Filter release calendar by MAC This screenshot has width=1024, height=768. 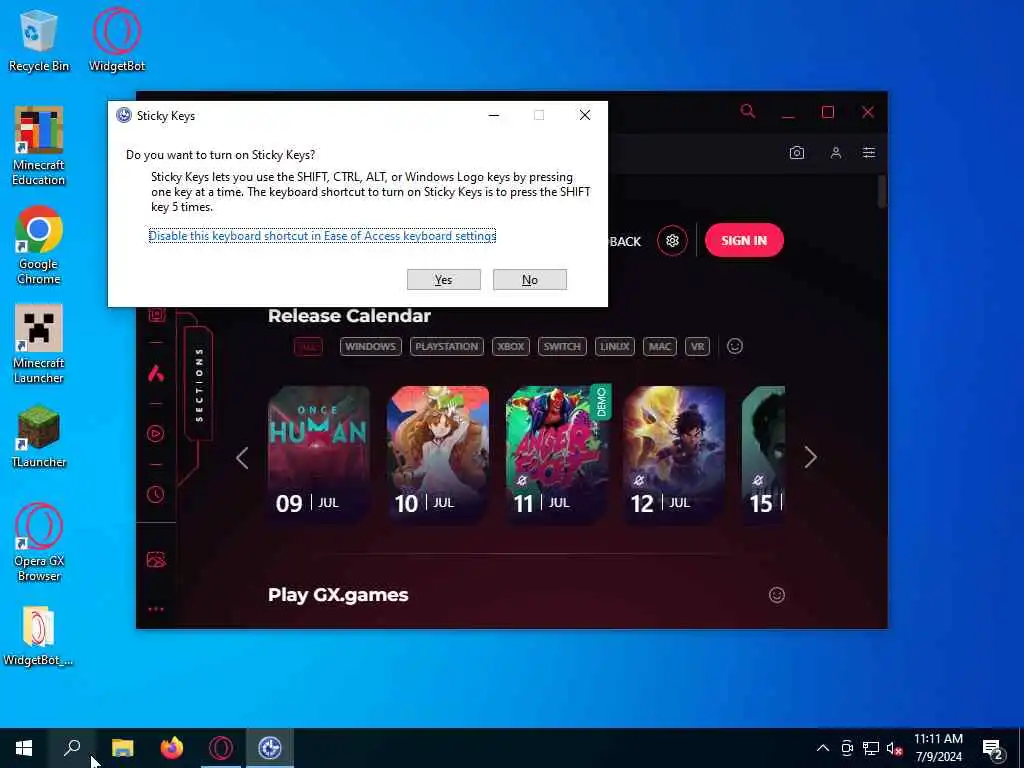(660, 347)
